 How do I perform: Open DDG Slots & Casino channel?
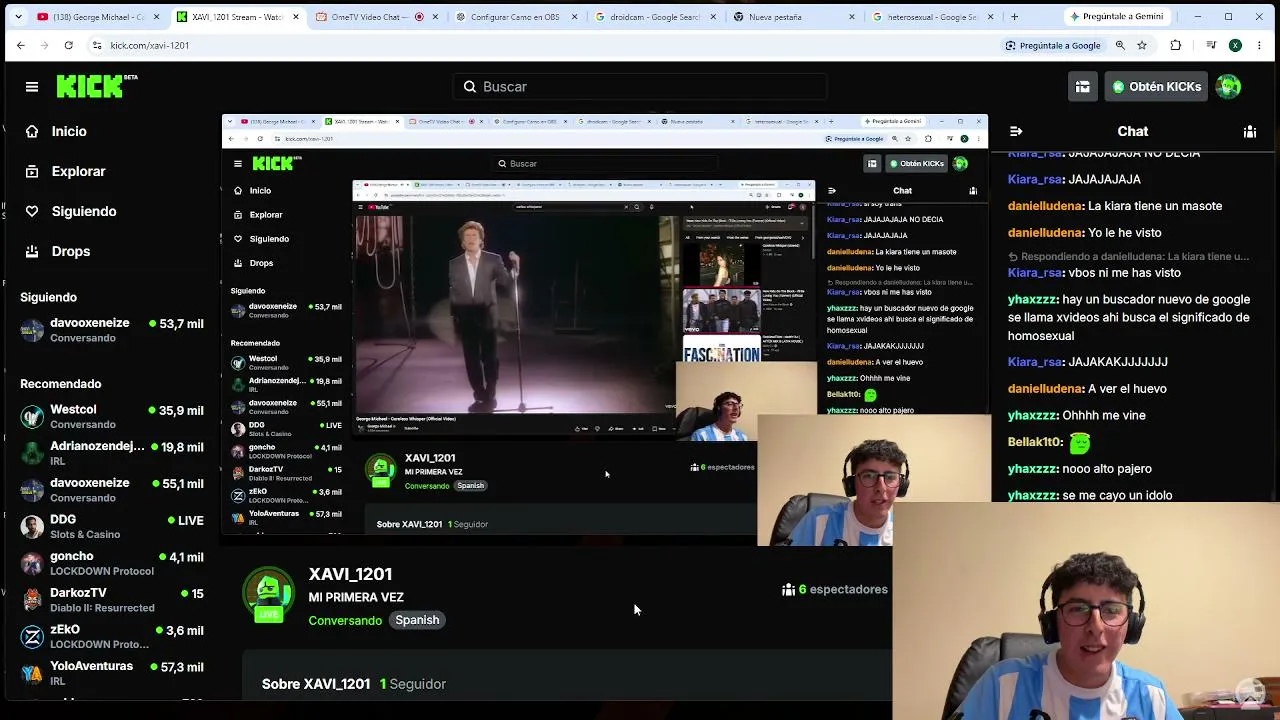coord(111,526)
